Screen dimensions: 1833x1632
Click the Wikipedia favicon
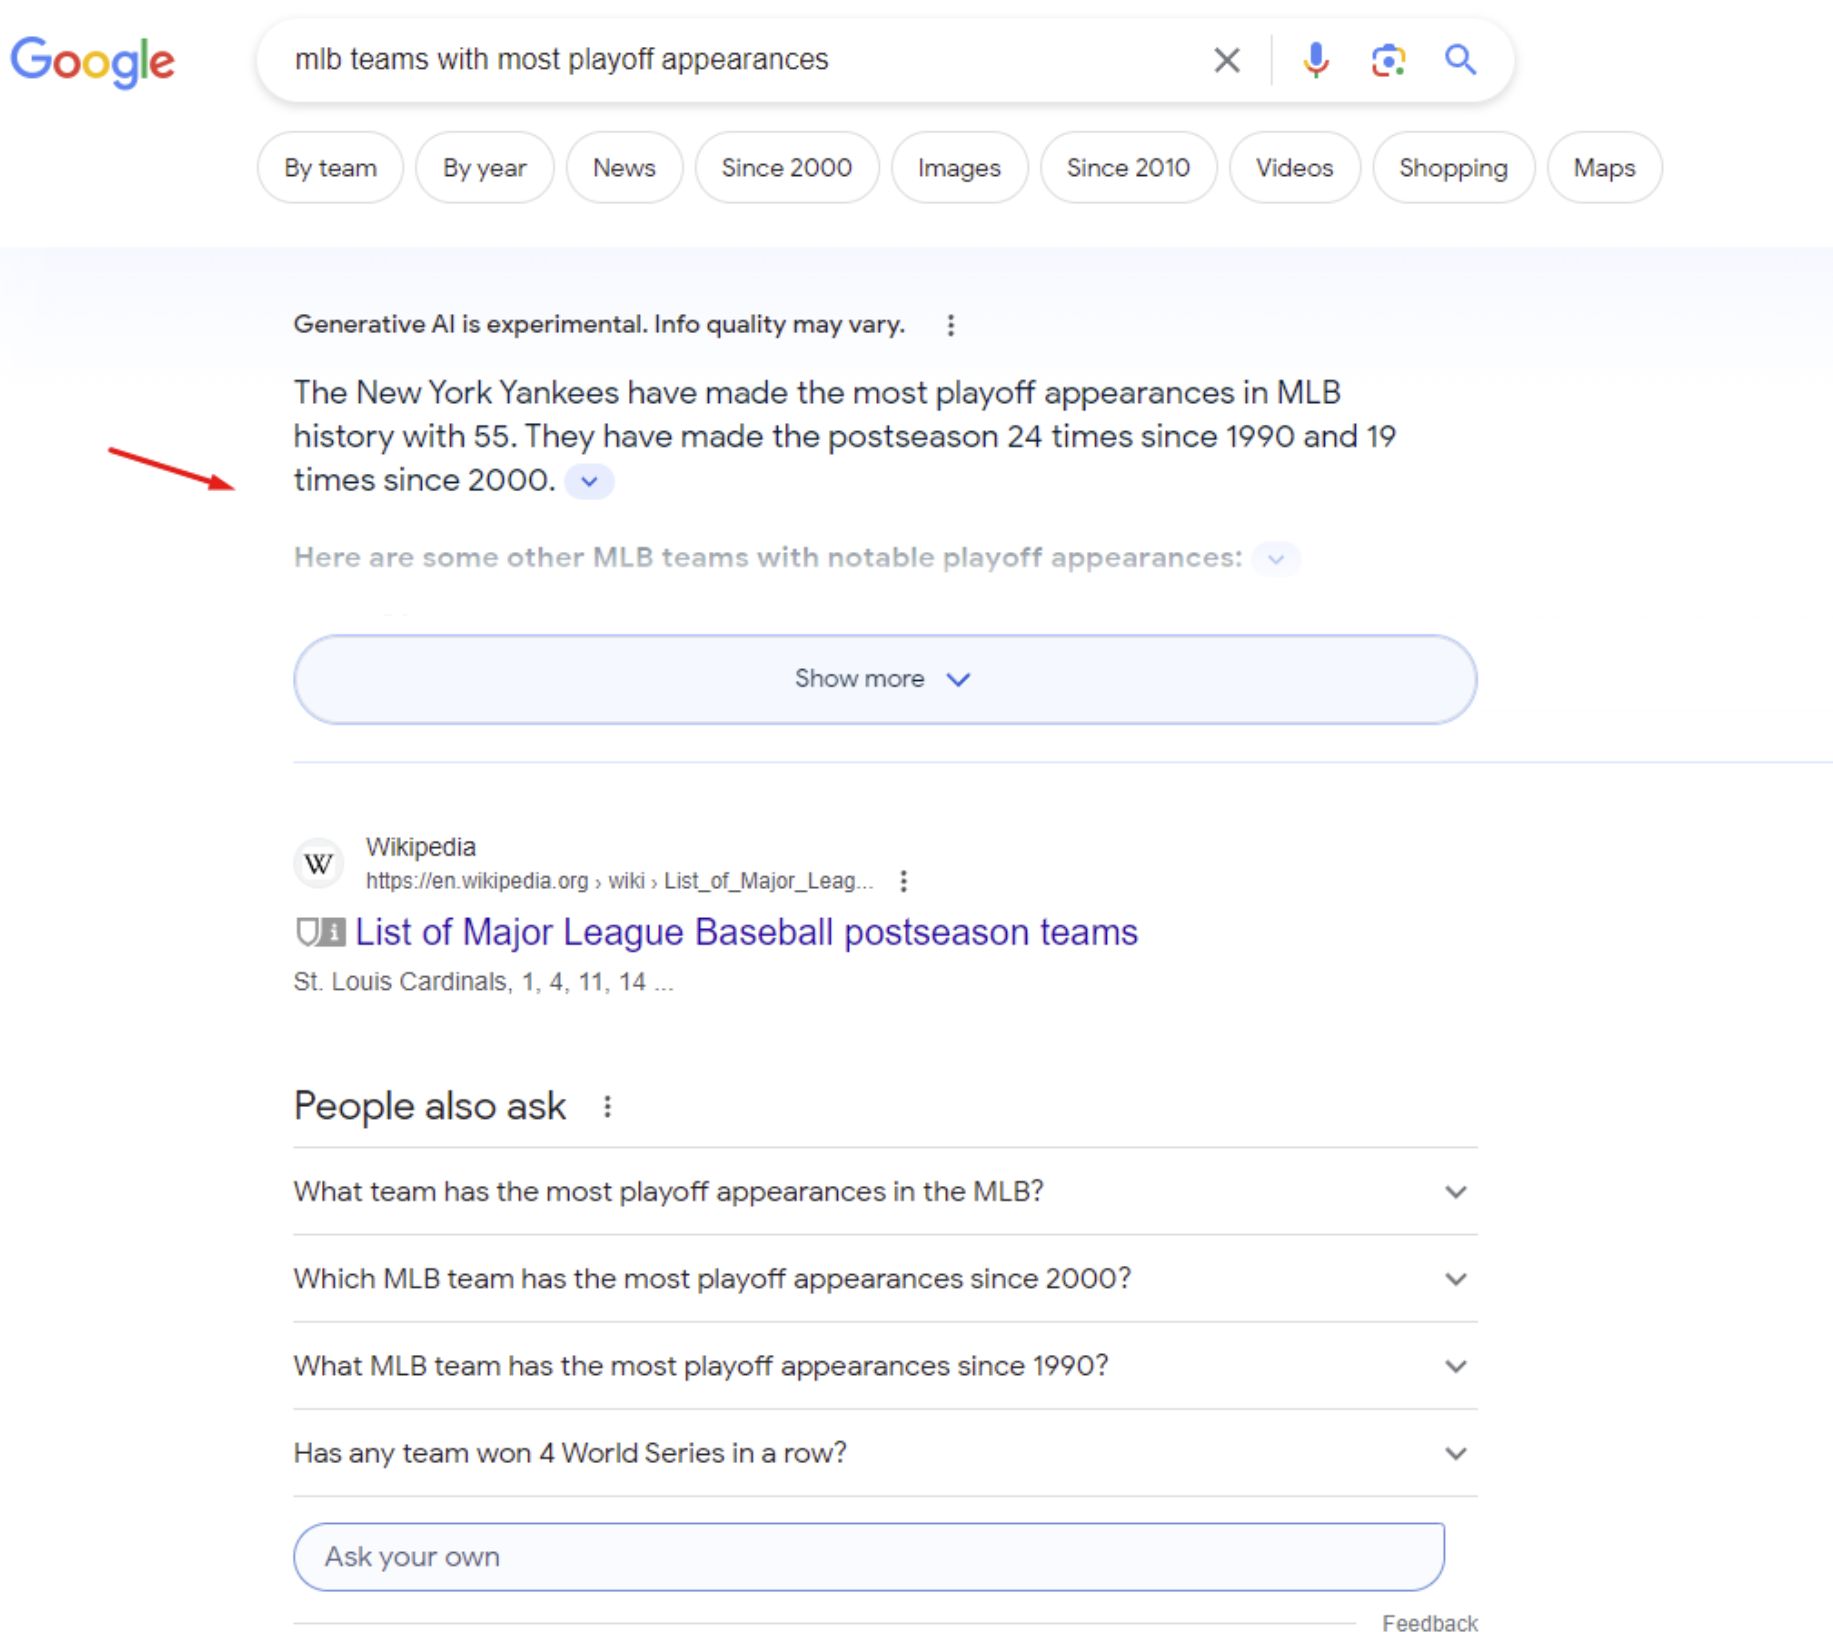[318, 862]
